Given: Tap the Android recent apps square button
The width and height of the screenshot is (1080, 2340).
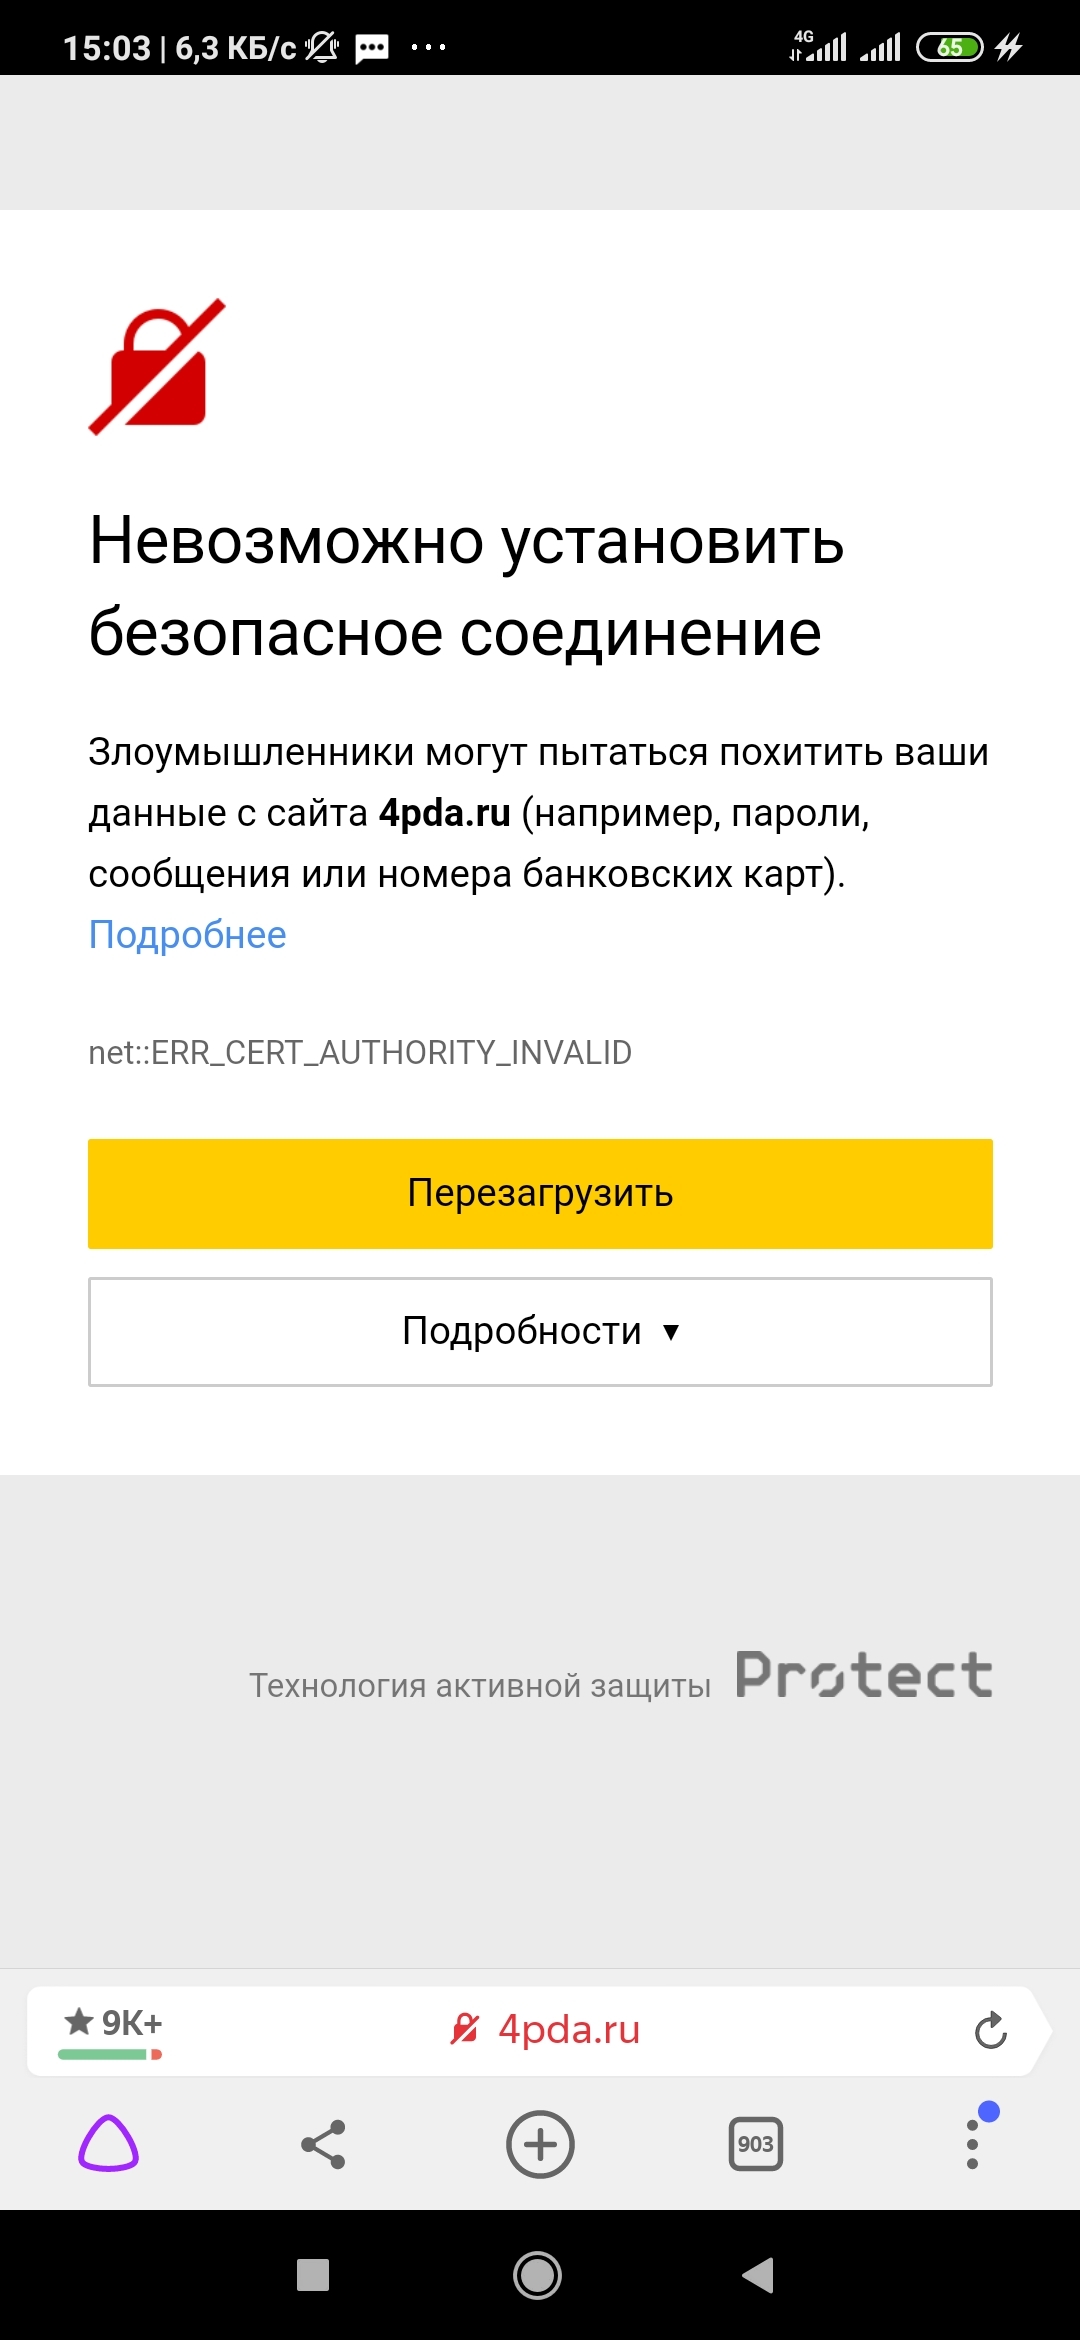Looking at the screenshot, I should coord(313,2275).
